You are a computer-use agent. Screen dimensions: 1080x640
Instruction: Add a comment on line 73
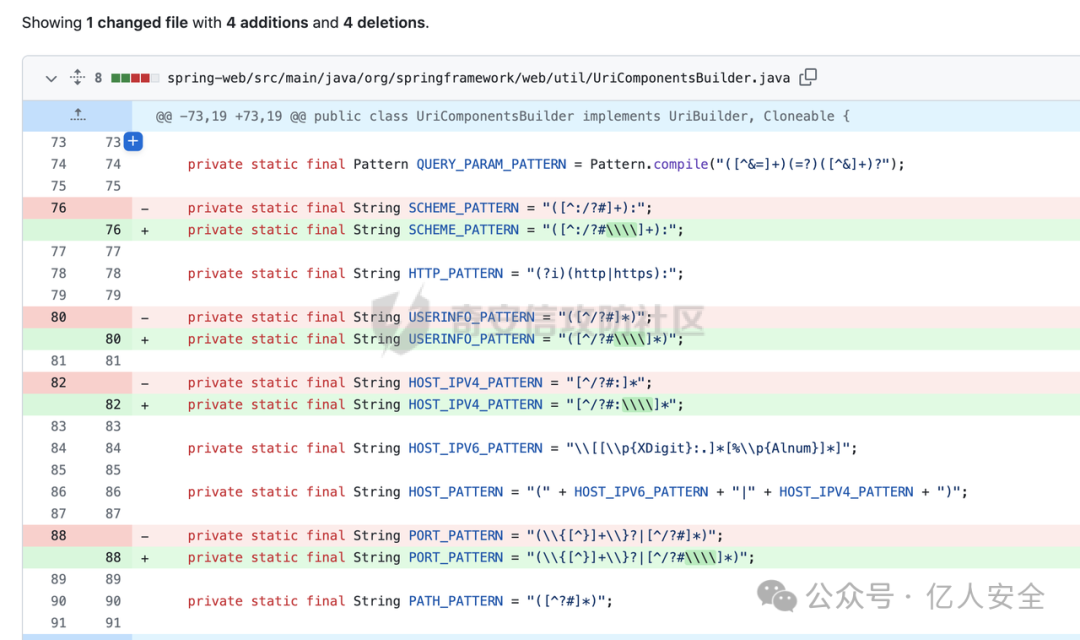click(x=133, y=141)
